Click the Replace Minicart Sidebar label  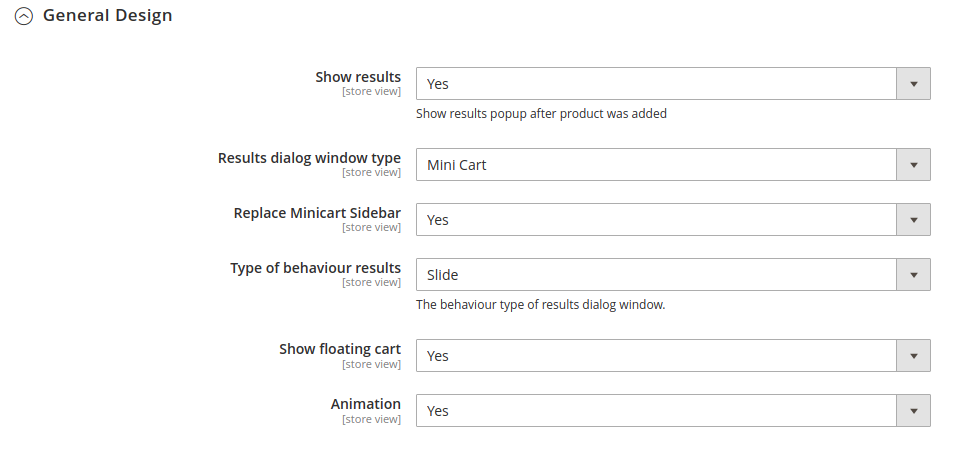pos(317,213)
